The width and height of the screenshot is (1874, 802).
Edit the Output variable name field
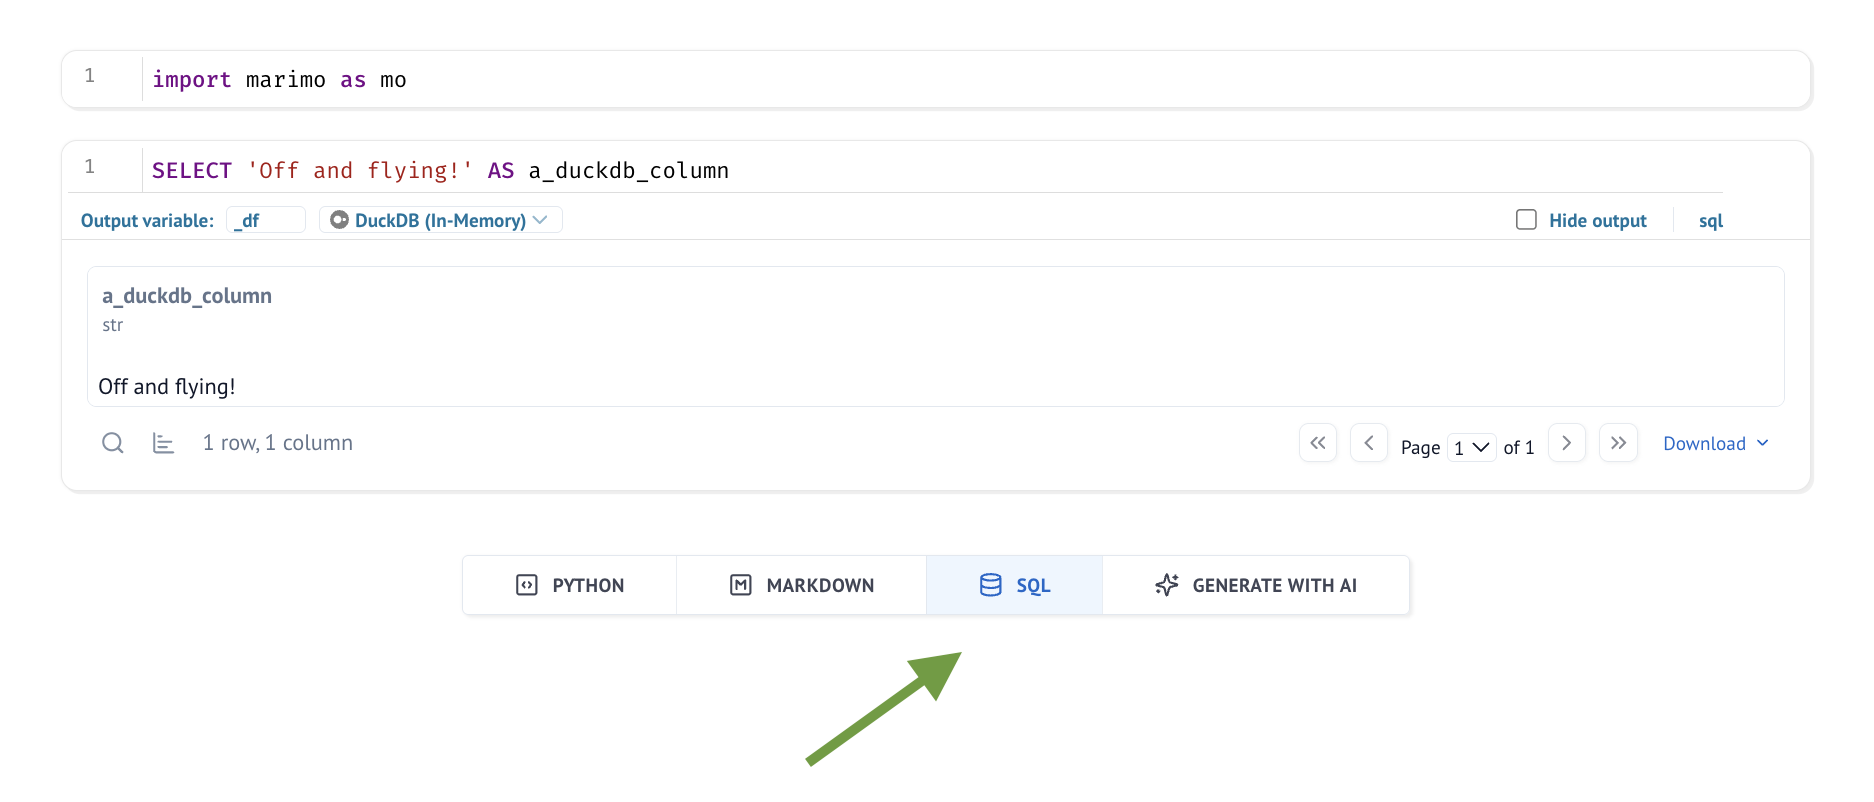[x=266, y=220]
